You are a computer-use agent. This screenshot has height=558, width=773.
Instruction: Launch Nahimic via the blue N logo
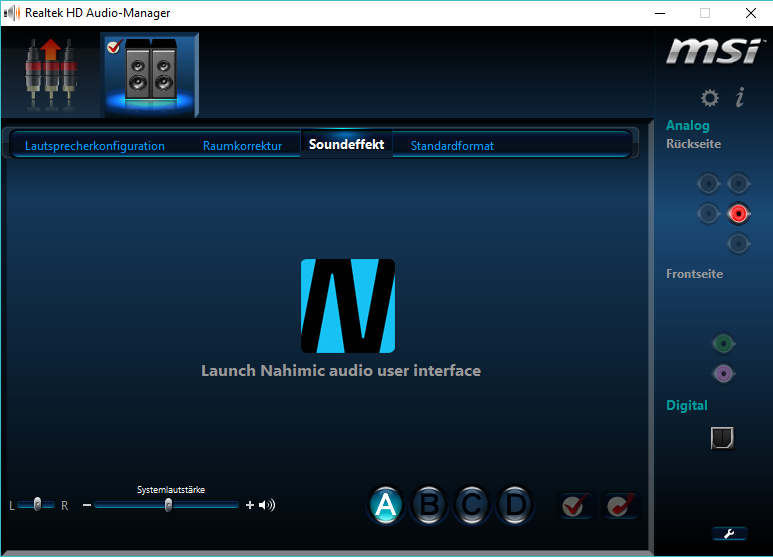click(x=348, y=306)
